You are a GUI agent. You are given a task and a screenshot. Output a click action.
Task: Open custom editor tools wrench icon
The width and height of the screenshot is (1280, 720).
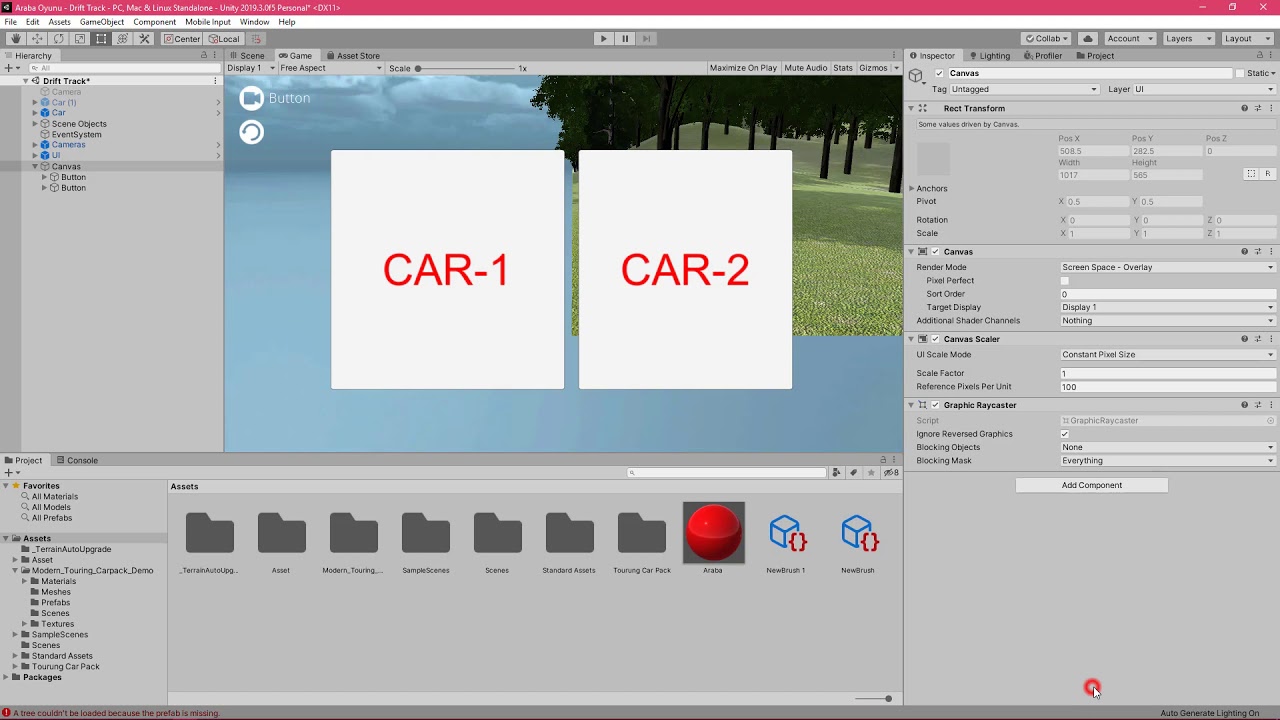pos(144,39)
